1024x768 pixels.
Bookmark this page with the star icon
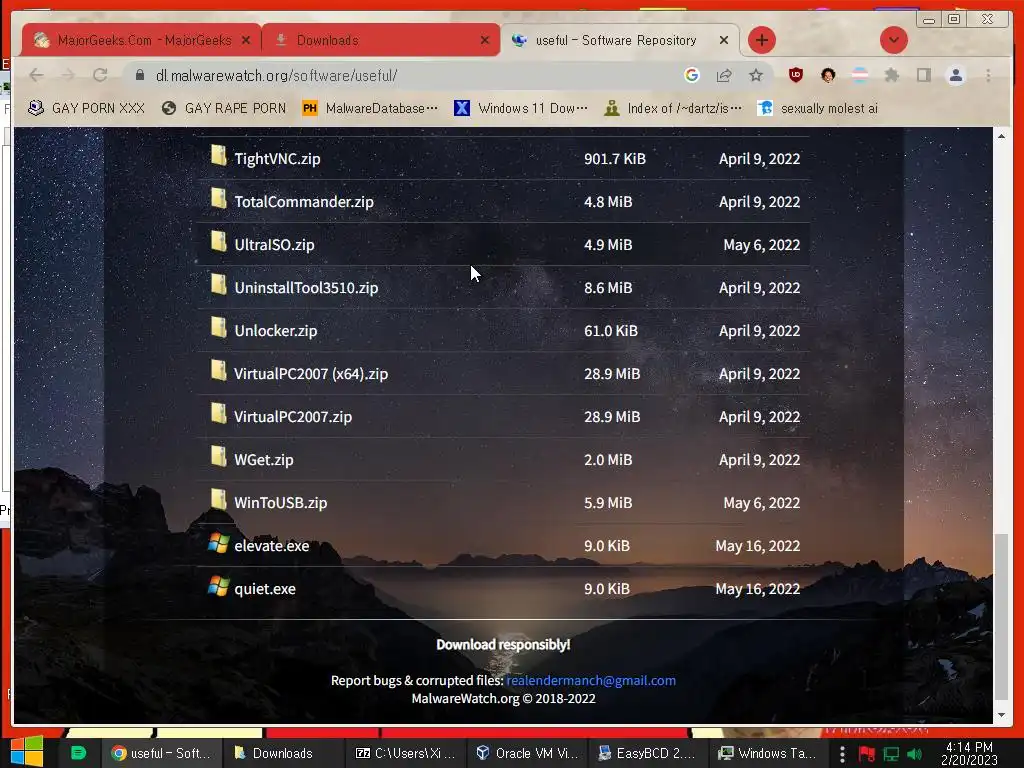coord(756,76)
